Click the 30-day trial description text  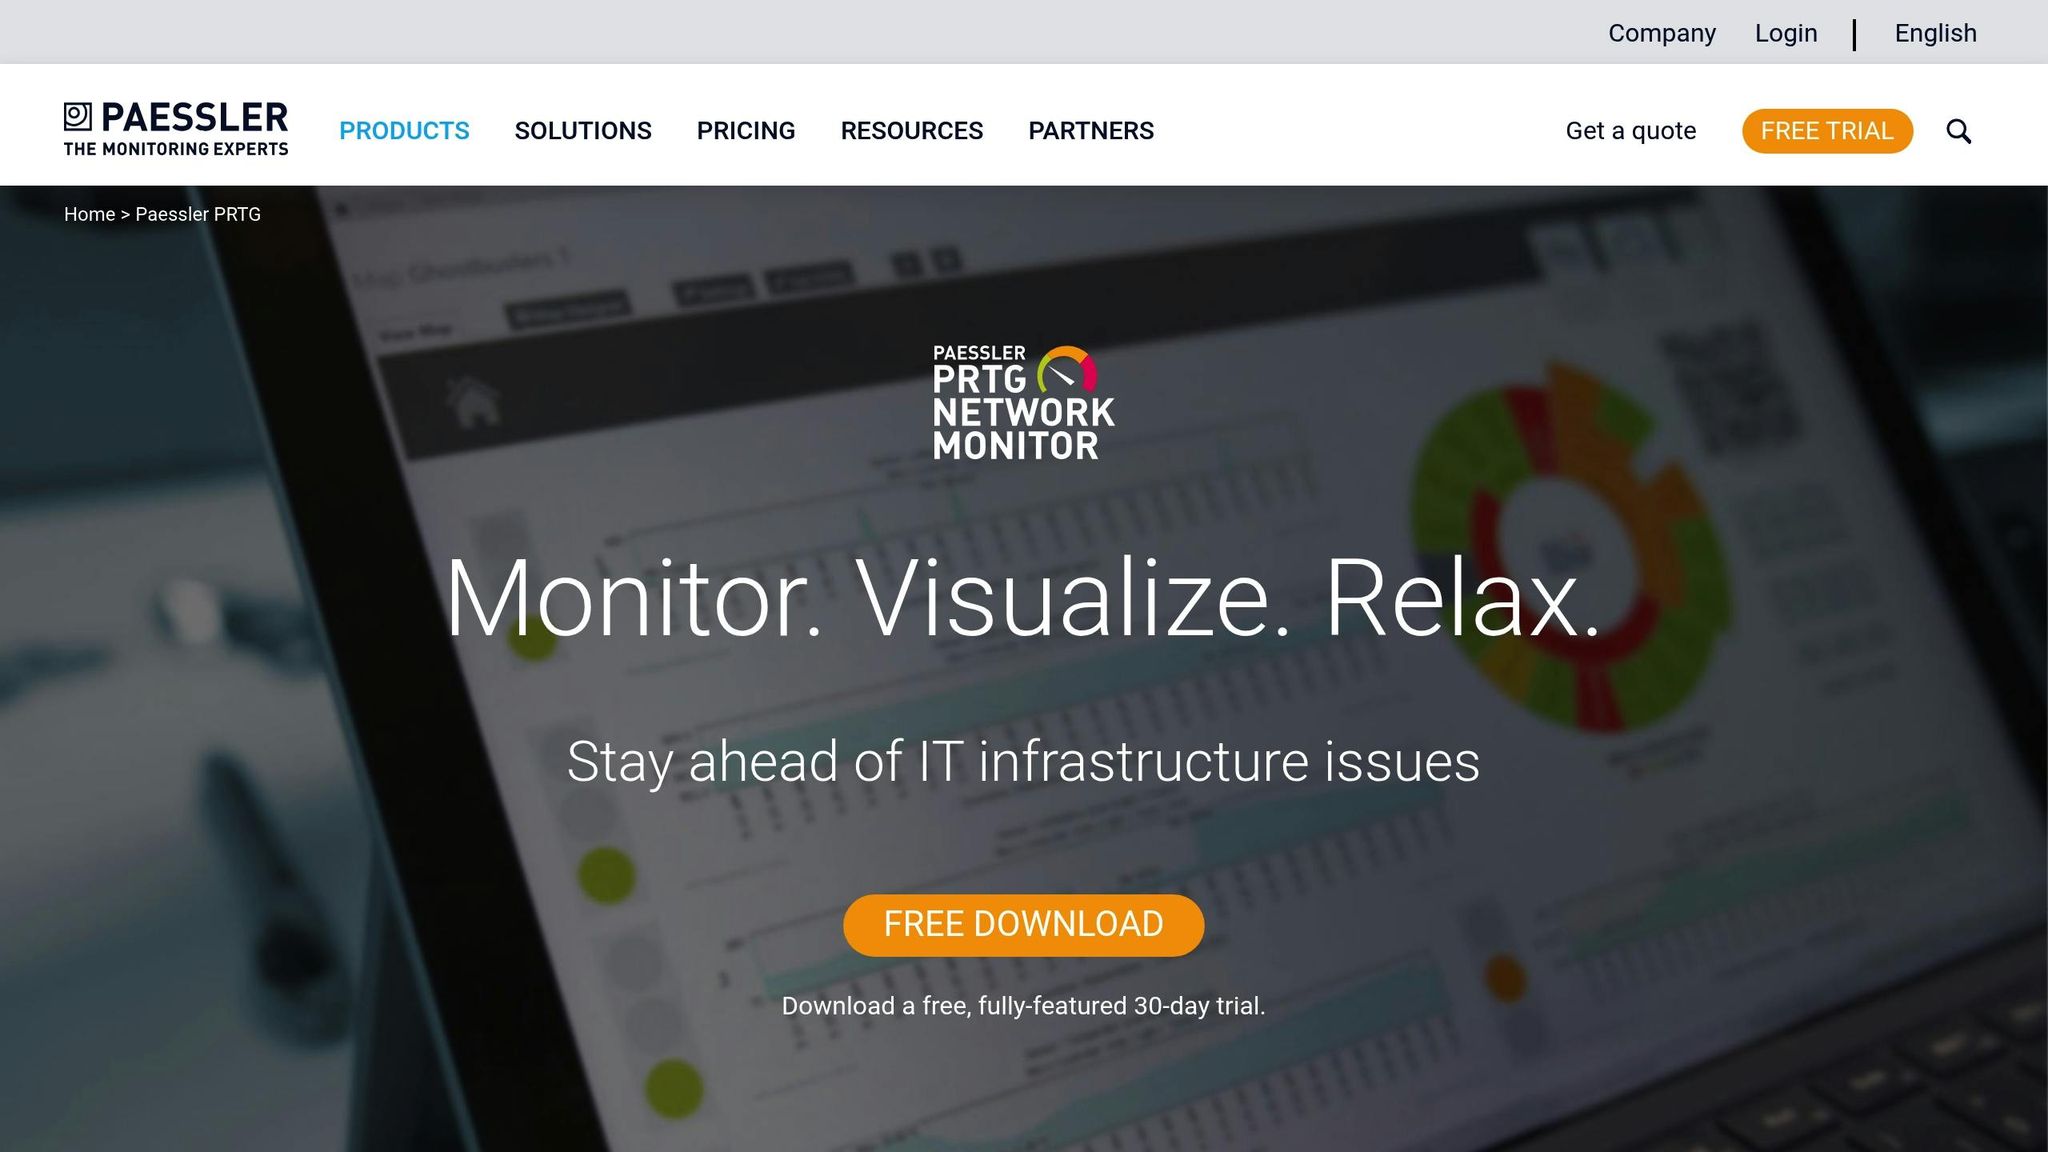1023,1008
